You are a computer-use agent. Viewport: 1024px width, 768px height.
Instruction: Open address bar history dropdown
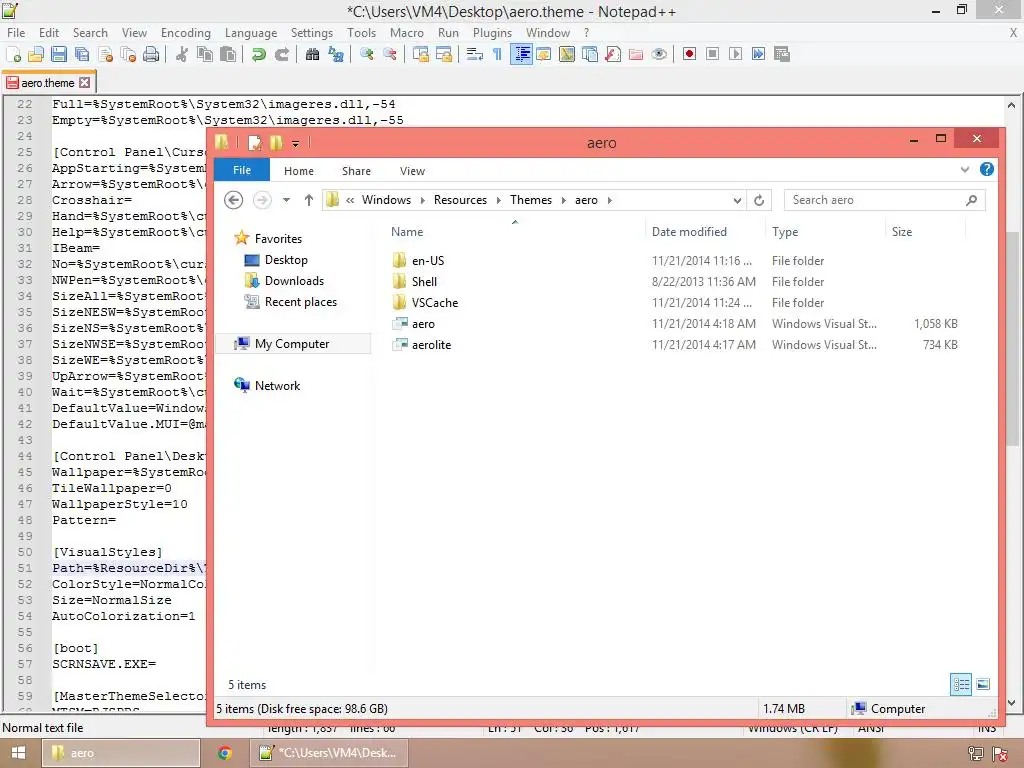tap(737, 200)
